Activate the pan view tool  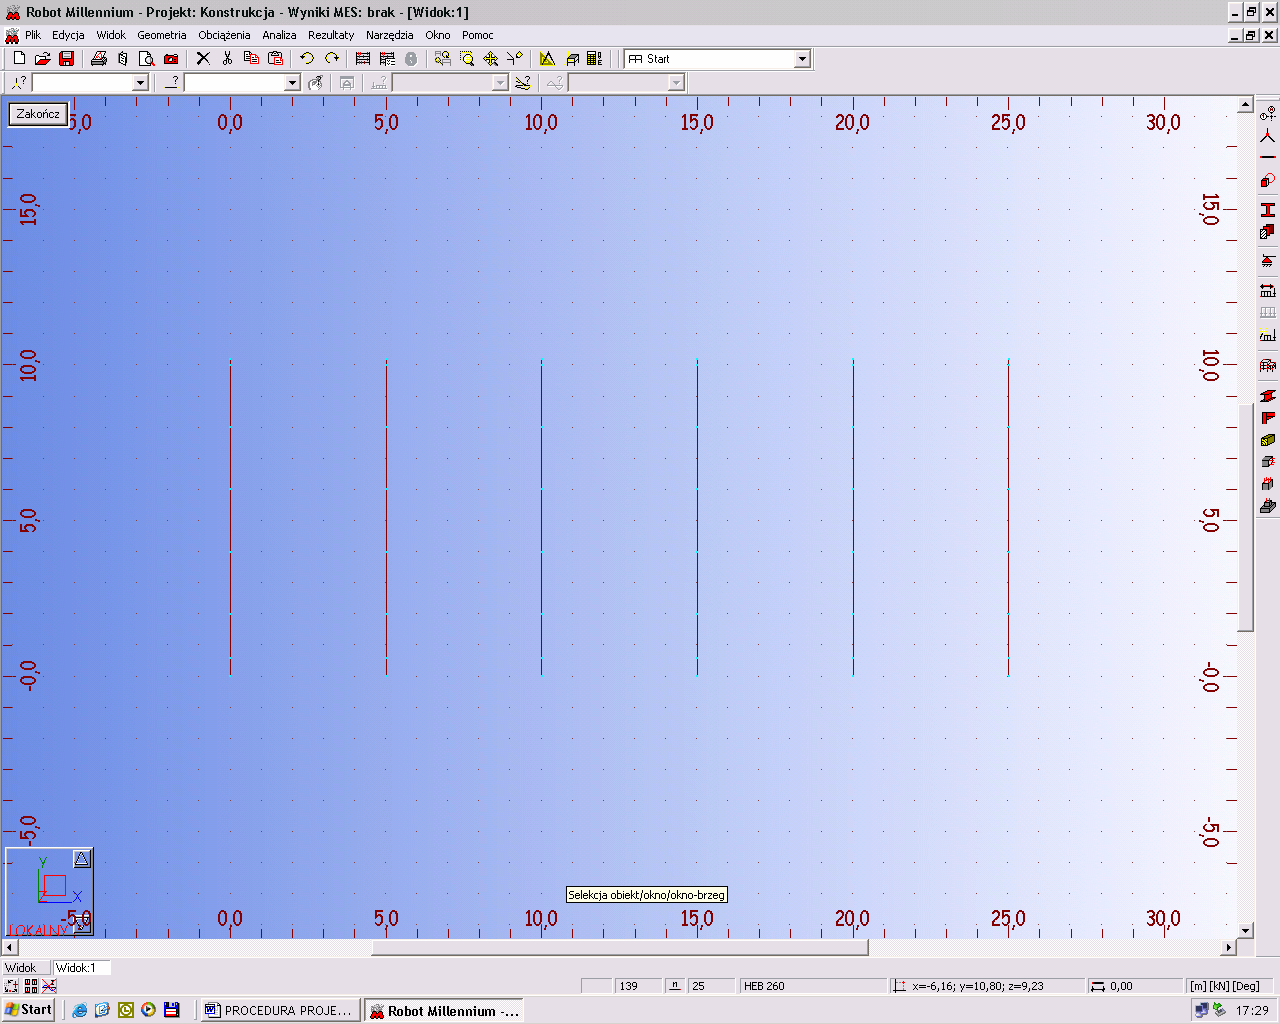[491, 59]
